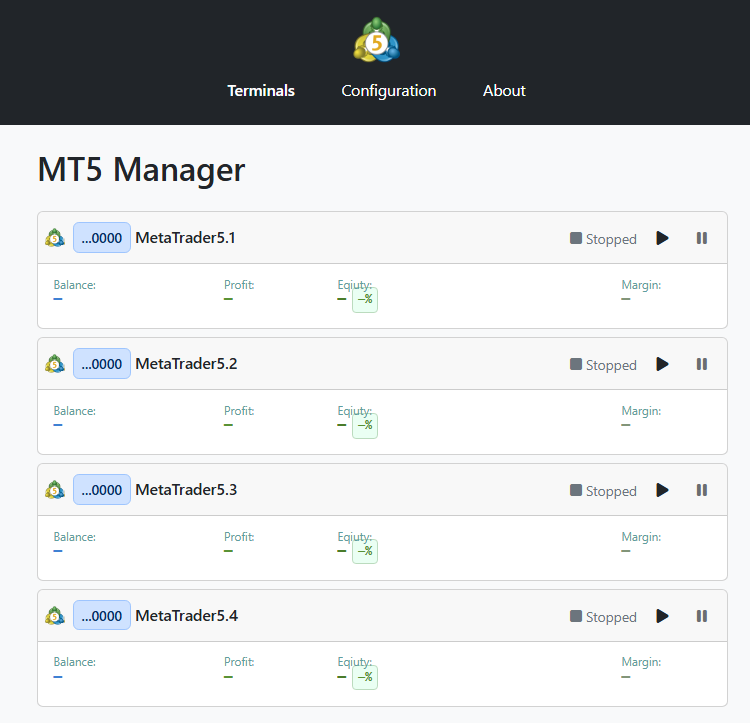Click the equity percent badge in MetaTrader5.4

coord(365,677)
